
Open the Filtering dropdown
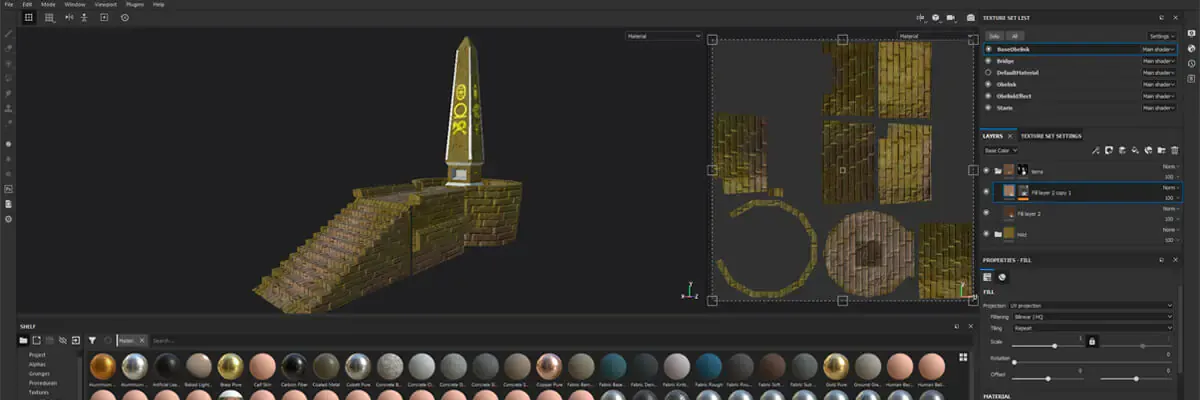coord(1094,316)
